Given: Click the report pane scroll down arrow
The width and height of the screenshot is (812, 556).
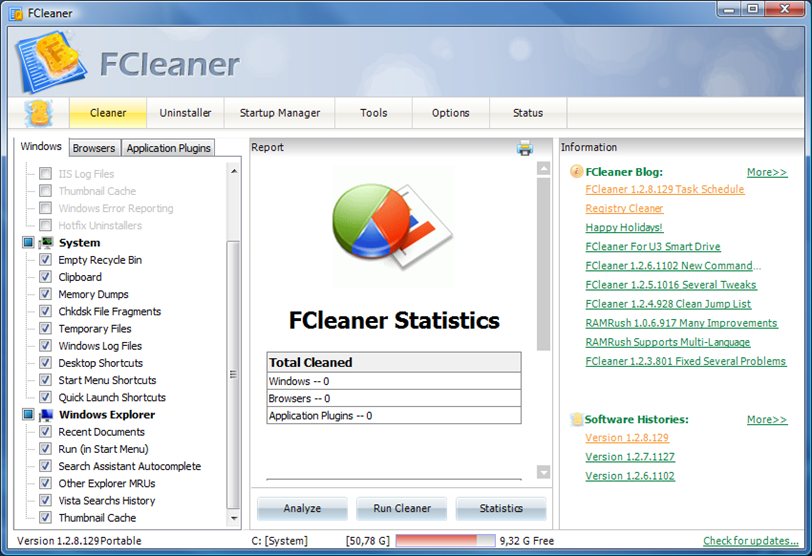Looking at the screenshot, I should (x=543, y=472).
